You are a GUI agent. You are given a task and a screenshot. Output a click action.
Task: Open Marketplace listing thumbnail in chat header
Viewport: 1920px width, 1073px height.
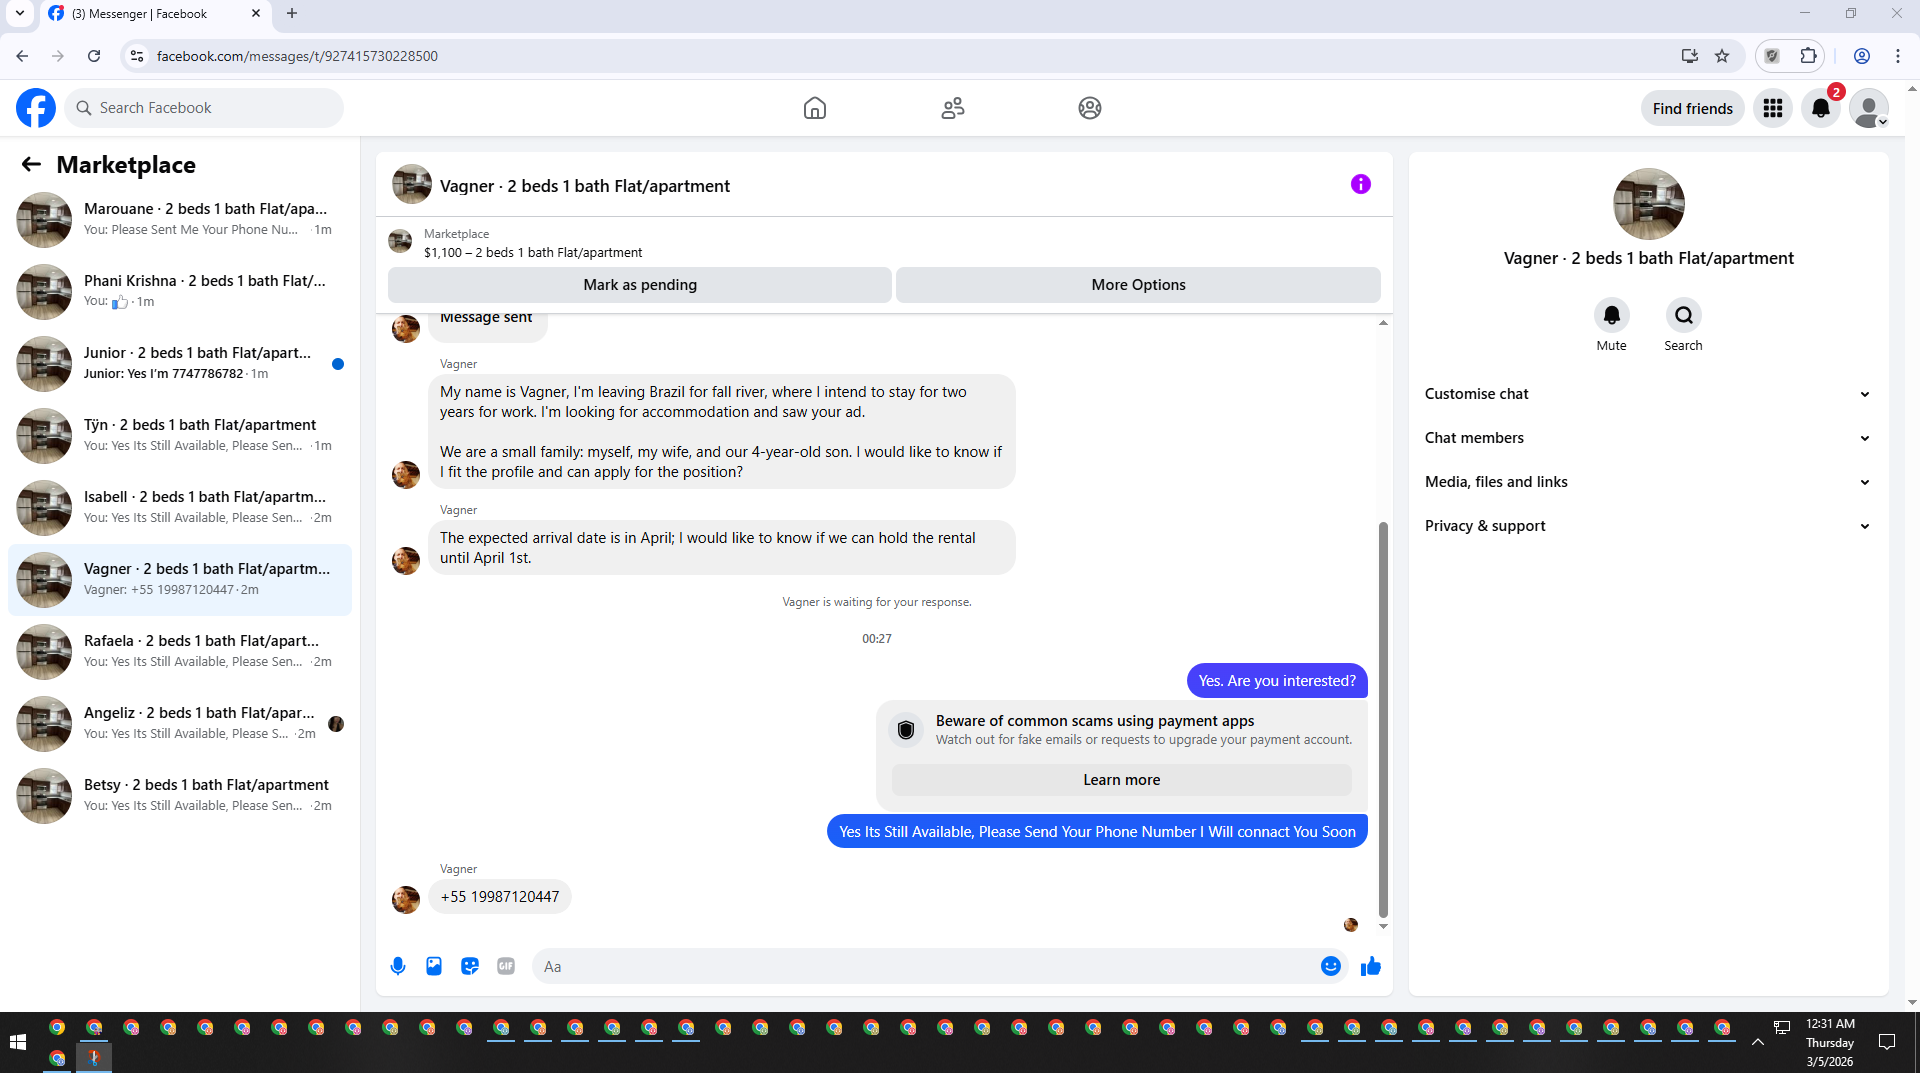click(400, 241)
